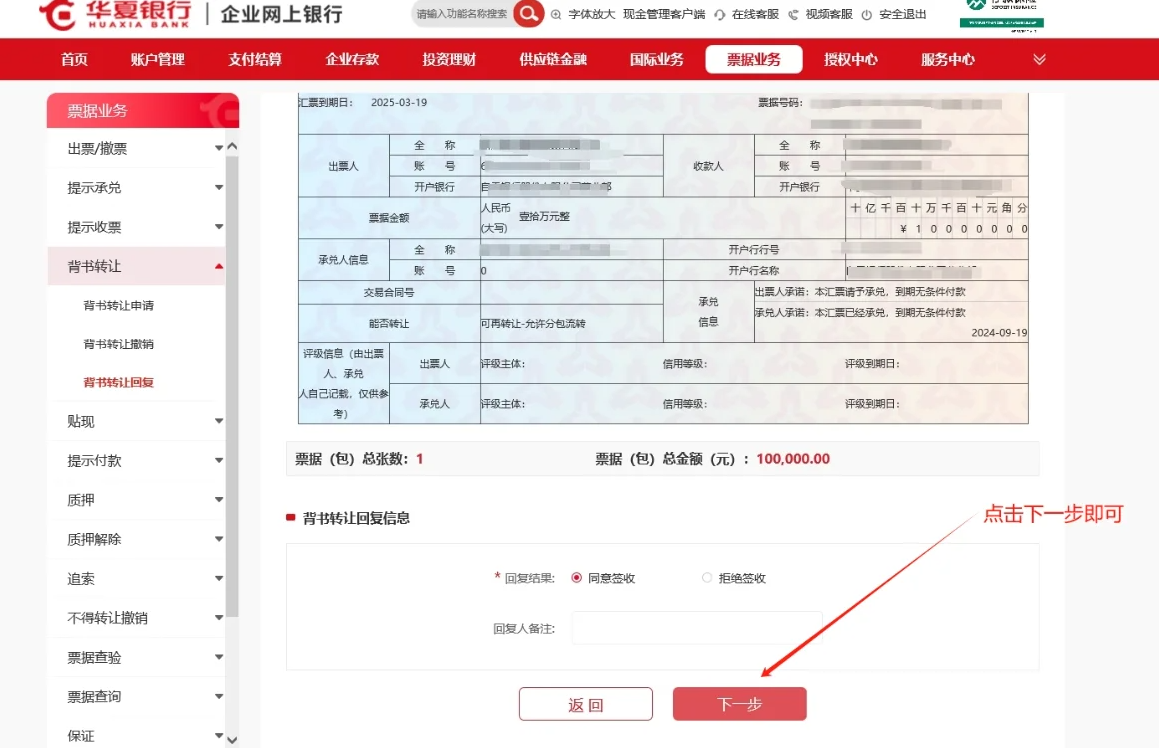Image resolution: width=1159 pixels, height=748 pixels.
Task: Click the 背书转让回复信息 section heading
Action: click(356, 518)
